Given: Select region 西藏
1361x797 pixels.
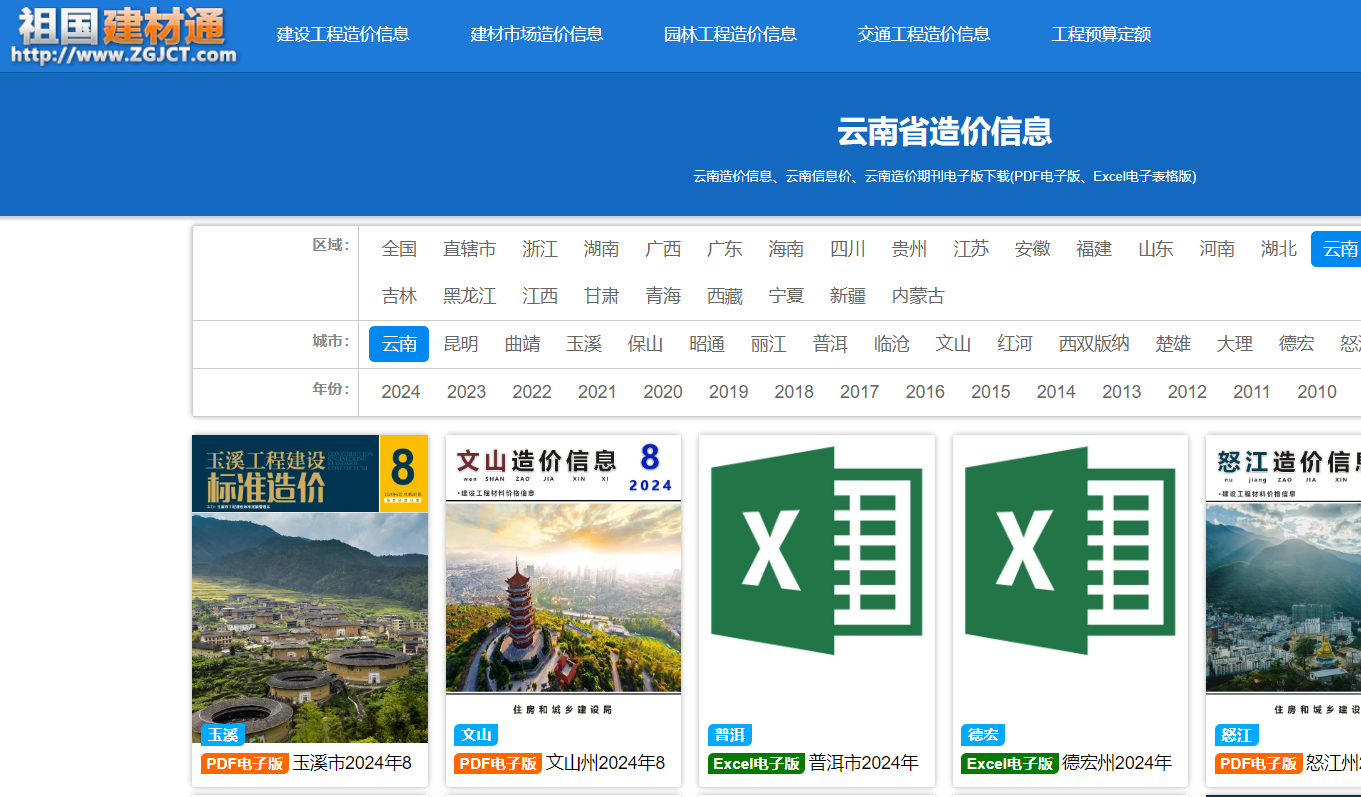Looking at the screenshot, I should tap(725, 296).
